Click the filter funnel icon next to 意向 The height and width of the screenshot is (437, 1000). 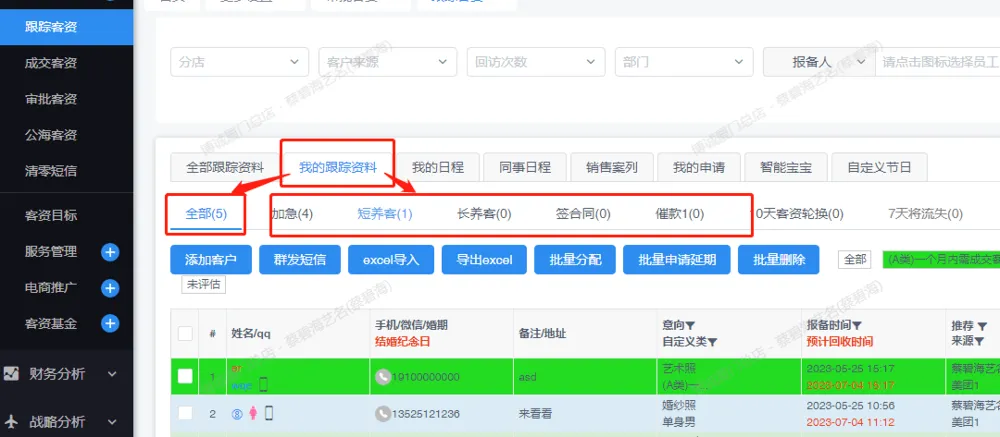pos(690,325)
